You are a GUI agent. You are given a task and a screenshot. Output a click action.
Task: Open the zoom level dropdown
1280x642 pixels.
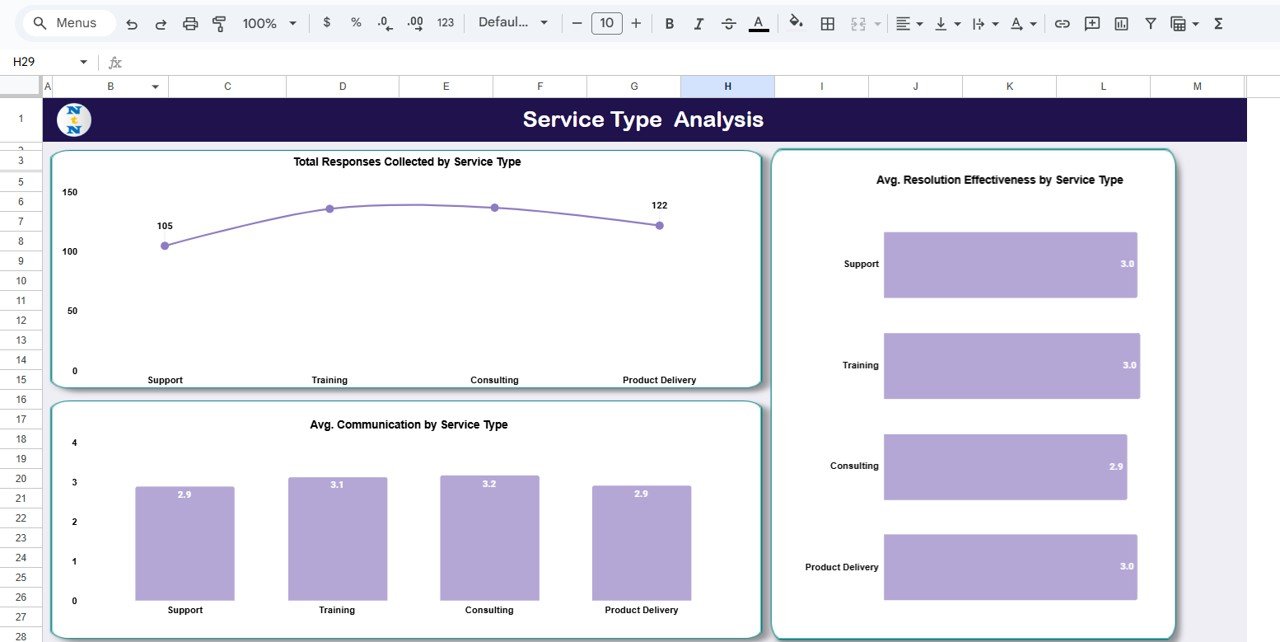pyautogui.click(x=267, y=22)
